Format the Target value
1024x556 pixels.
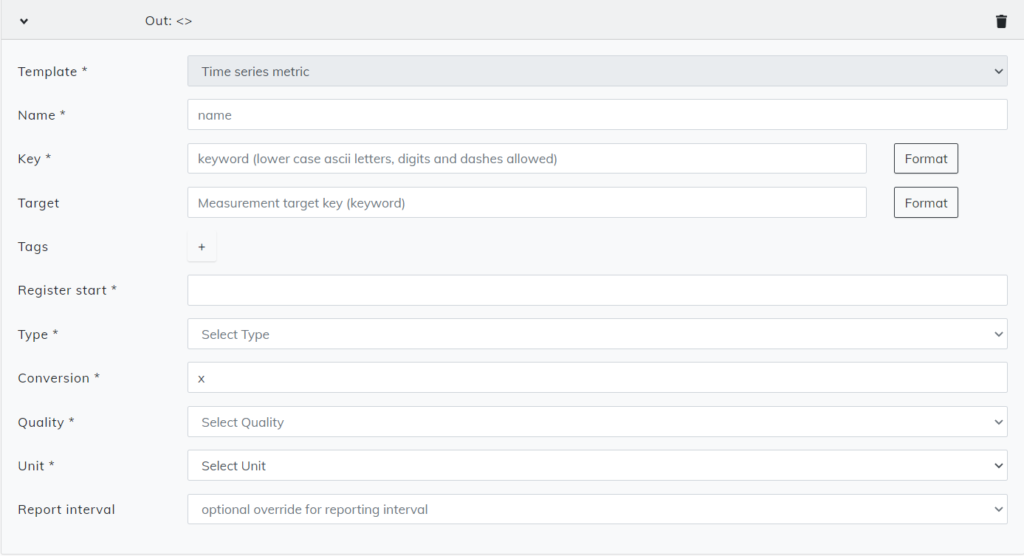click(x=925, y=203)
